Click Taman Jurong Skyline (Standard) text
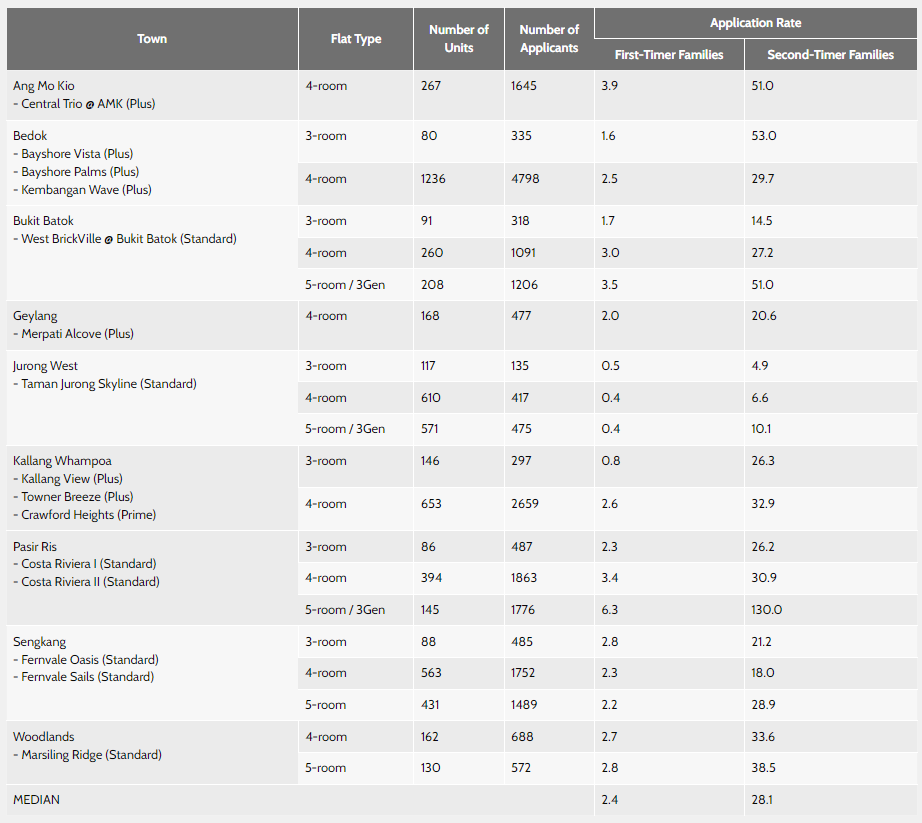Screen dimensions: 922x823 point(108,384)
